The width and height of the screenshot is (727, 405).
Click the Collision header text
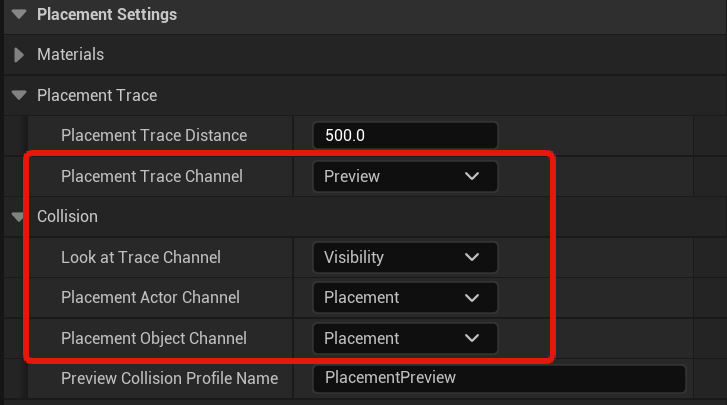coord(67,216)
